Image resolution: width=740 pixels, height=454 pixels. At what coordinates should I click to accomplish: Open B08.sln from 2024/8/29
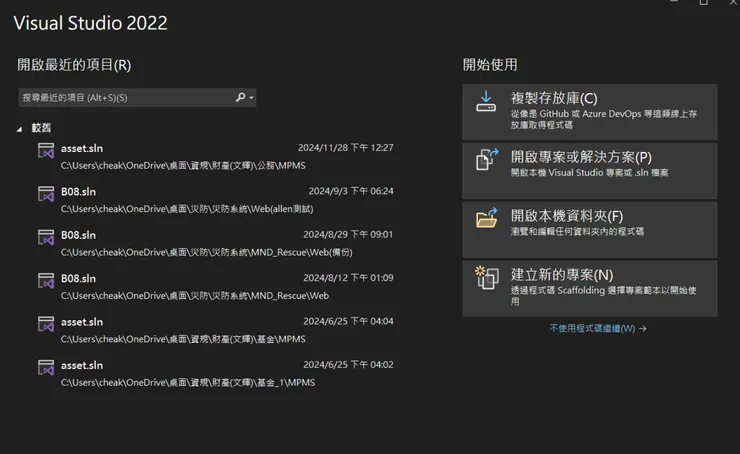coord(215,243)
